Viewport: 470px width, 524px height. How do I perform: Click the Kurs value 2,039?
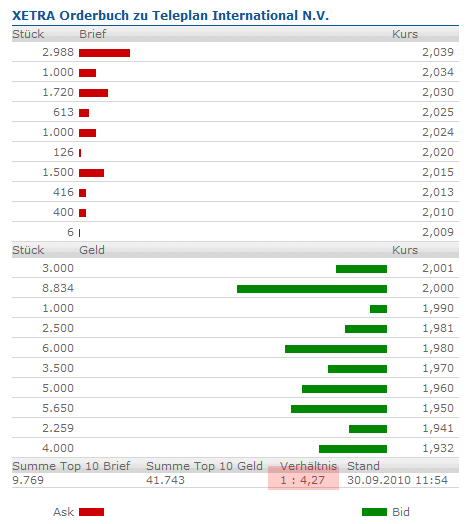(438, 52)
